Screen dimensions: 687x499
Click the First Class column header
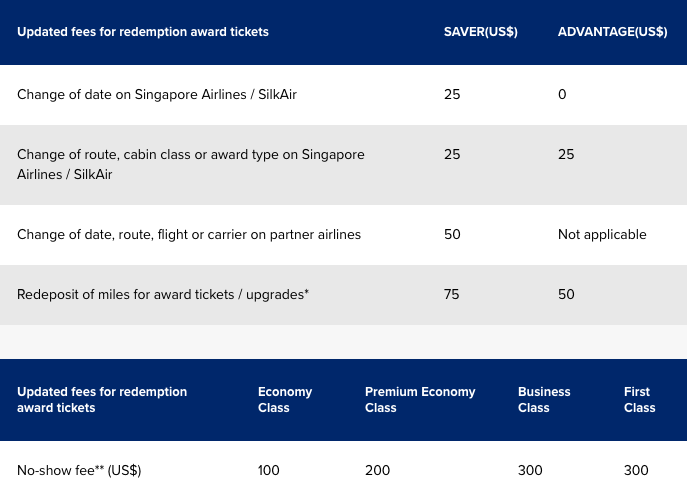(x=639, y=400)
